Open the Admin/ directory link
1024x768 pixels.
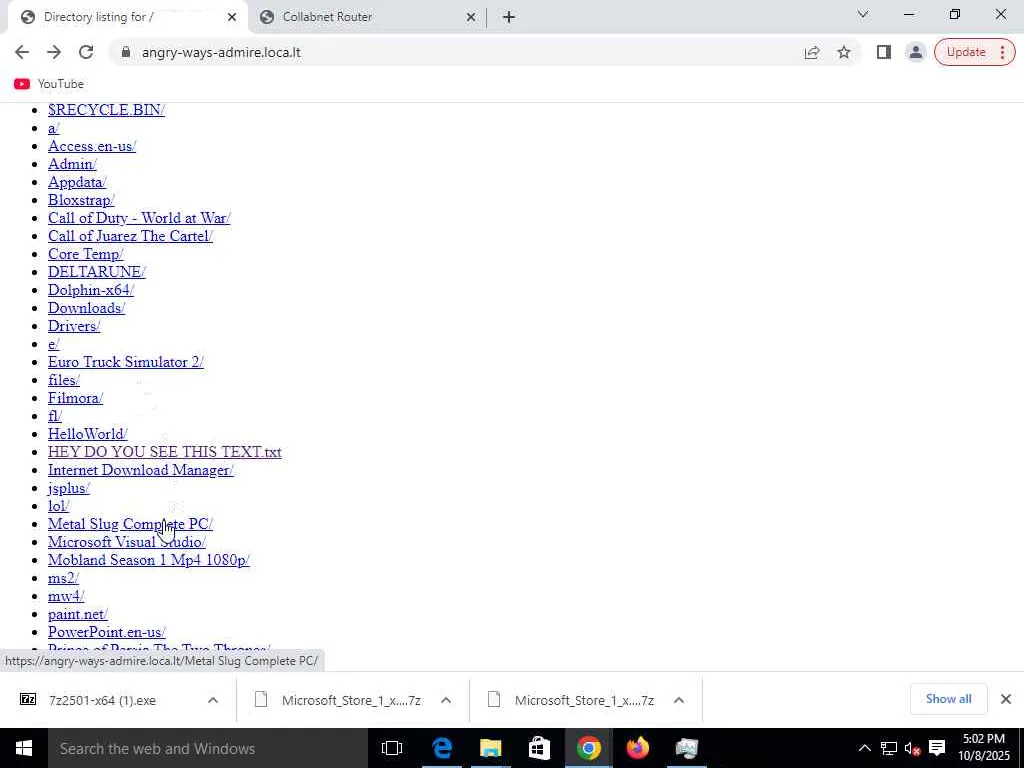tap(72, 164)
